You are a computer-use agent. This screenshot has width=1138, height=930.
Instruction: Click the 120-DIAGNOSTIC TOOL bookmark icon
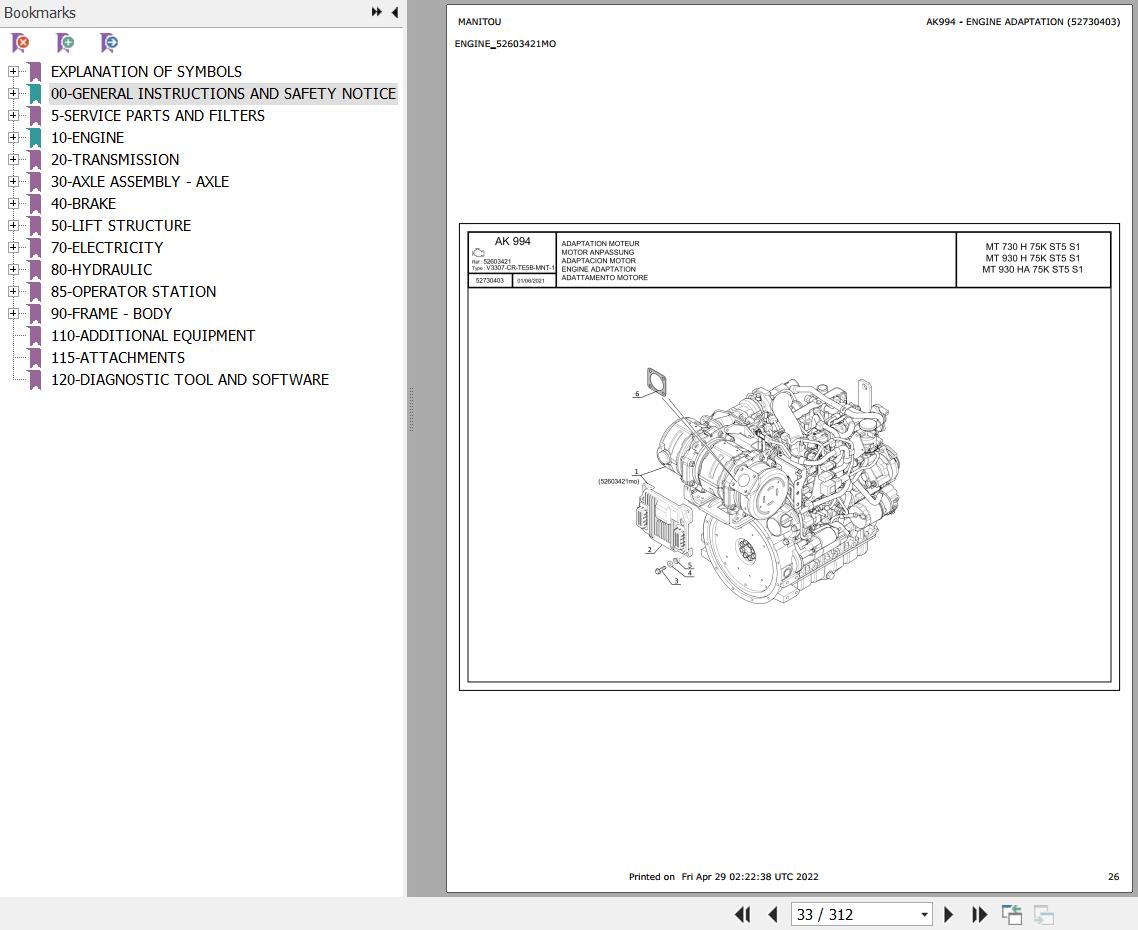coord(35,380)
